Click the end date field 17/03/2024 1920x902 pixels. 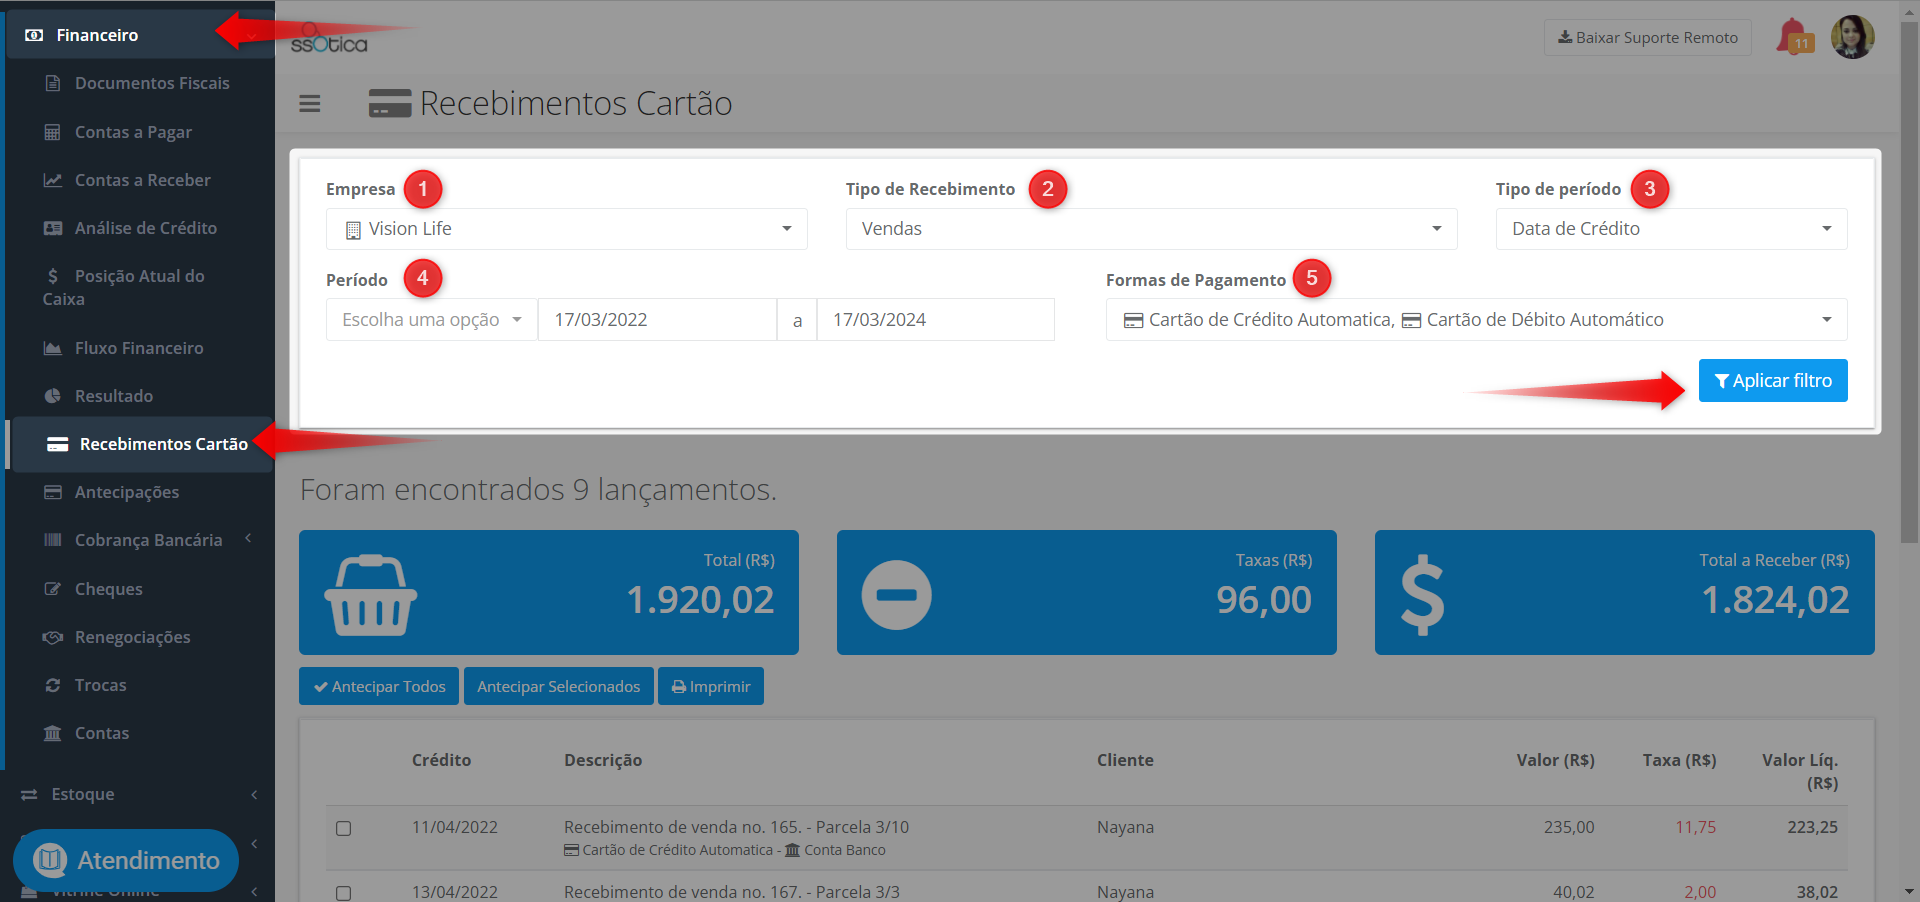tap(935, 320)
